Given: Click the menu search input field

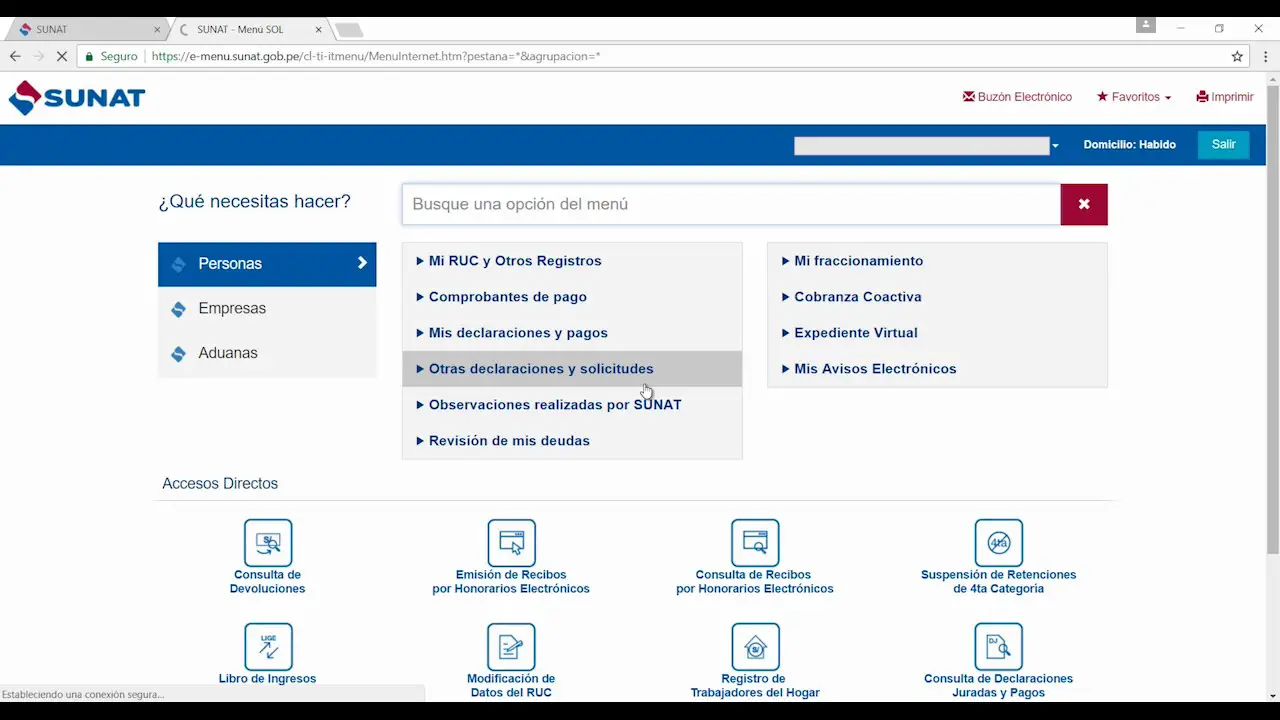Looking at the screenshot, I should click(x=731, y=204).
